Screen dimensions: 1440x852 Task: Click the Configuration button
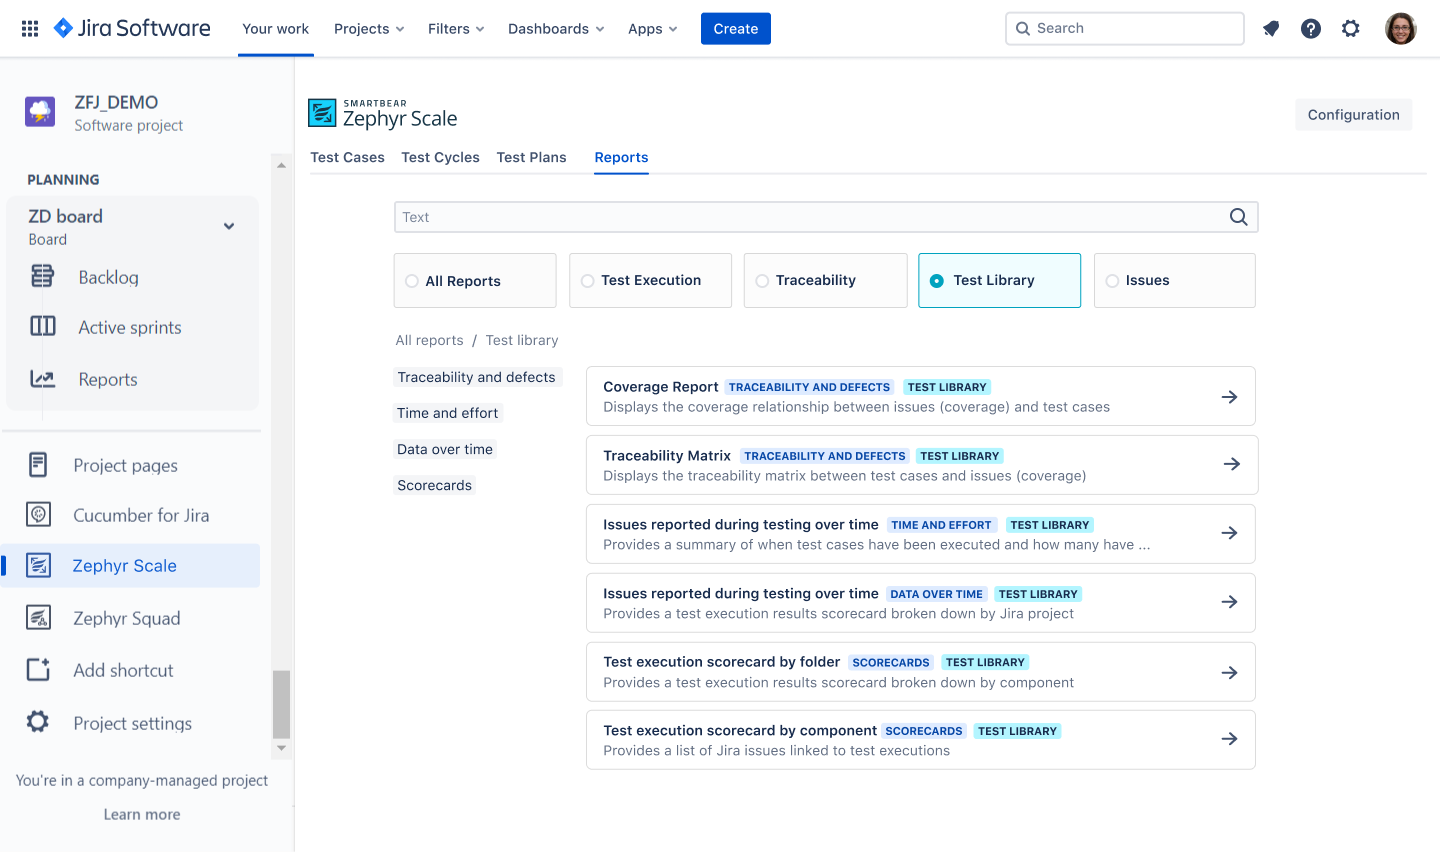click(1353, 115)
